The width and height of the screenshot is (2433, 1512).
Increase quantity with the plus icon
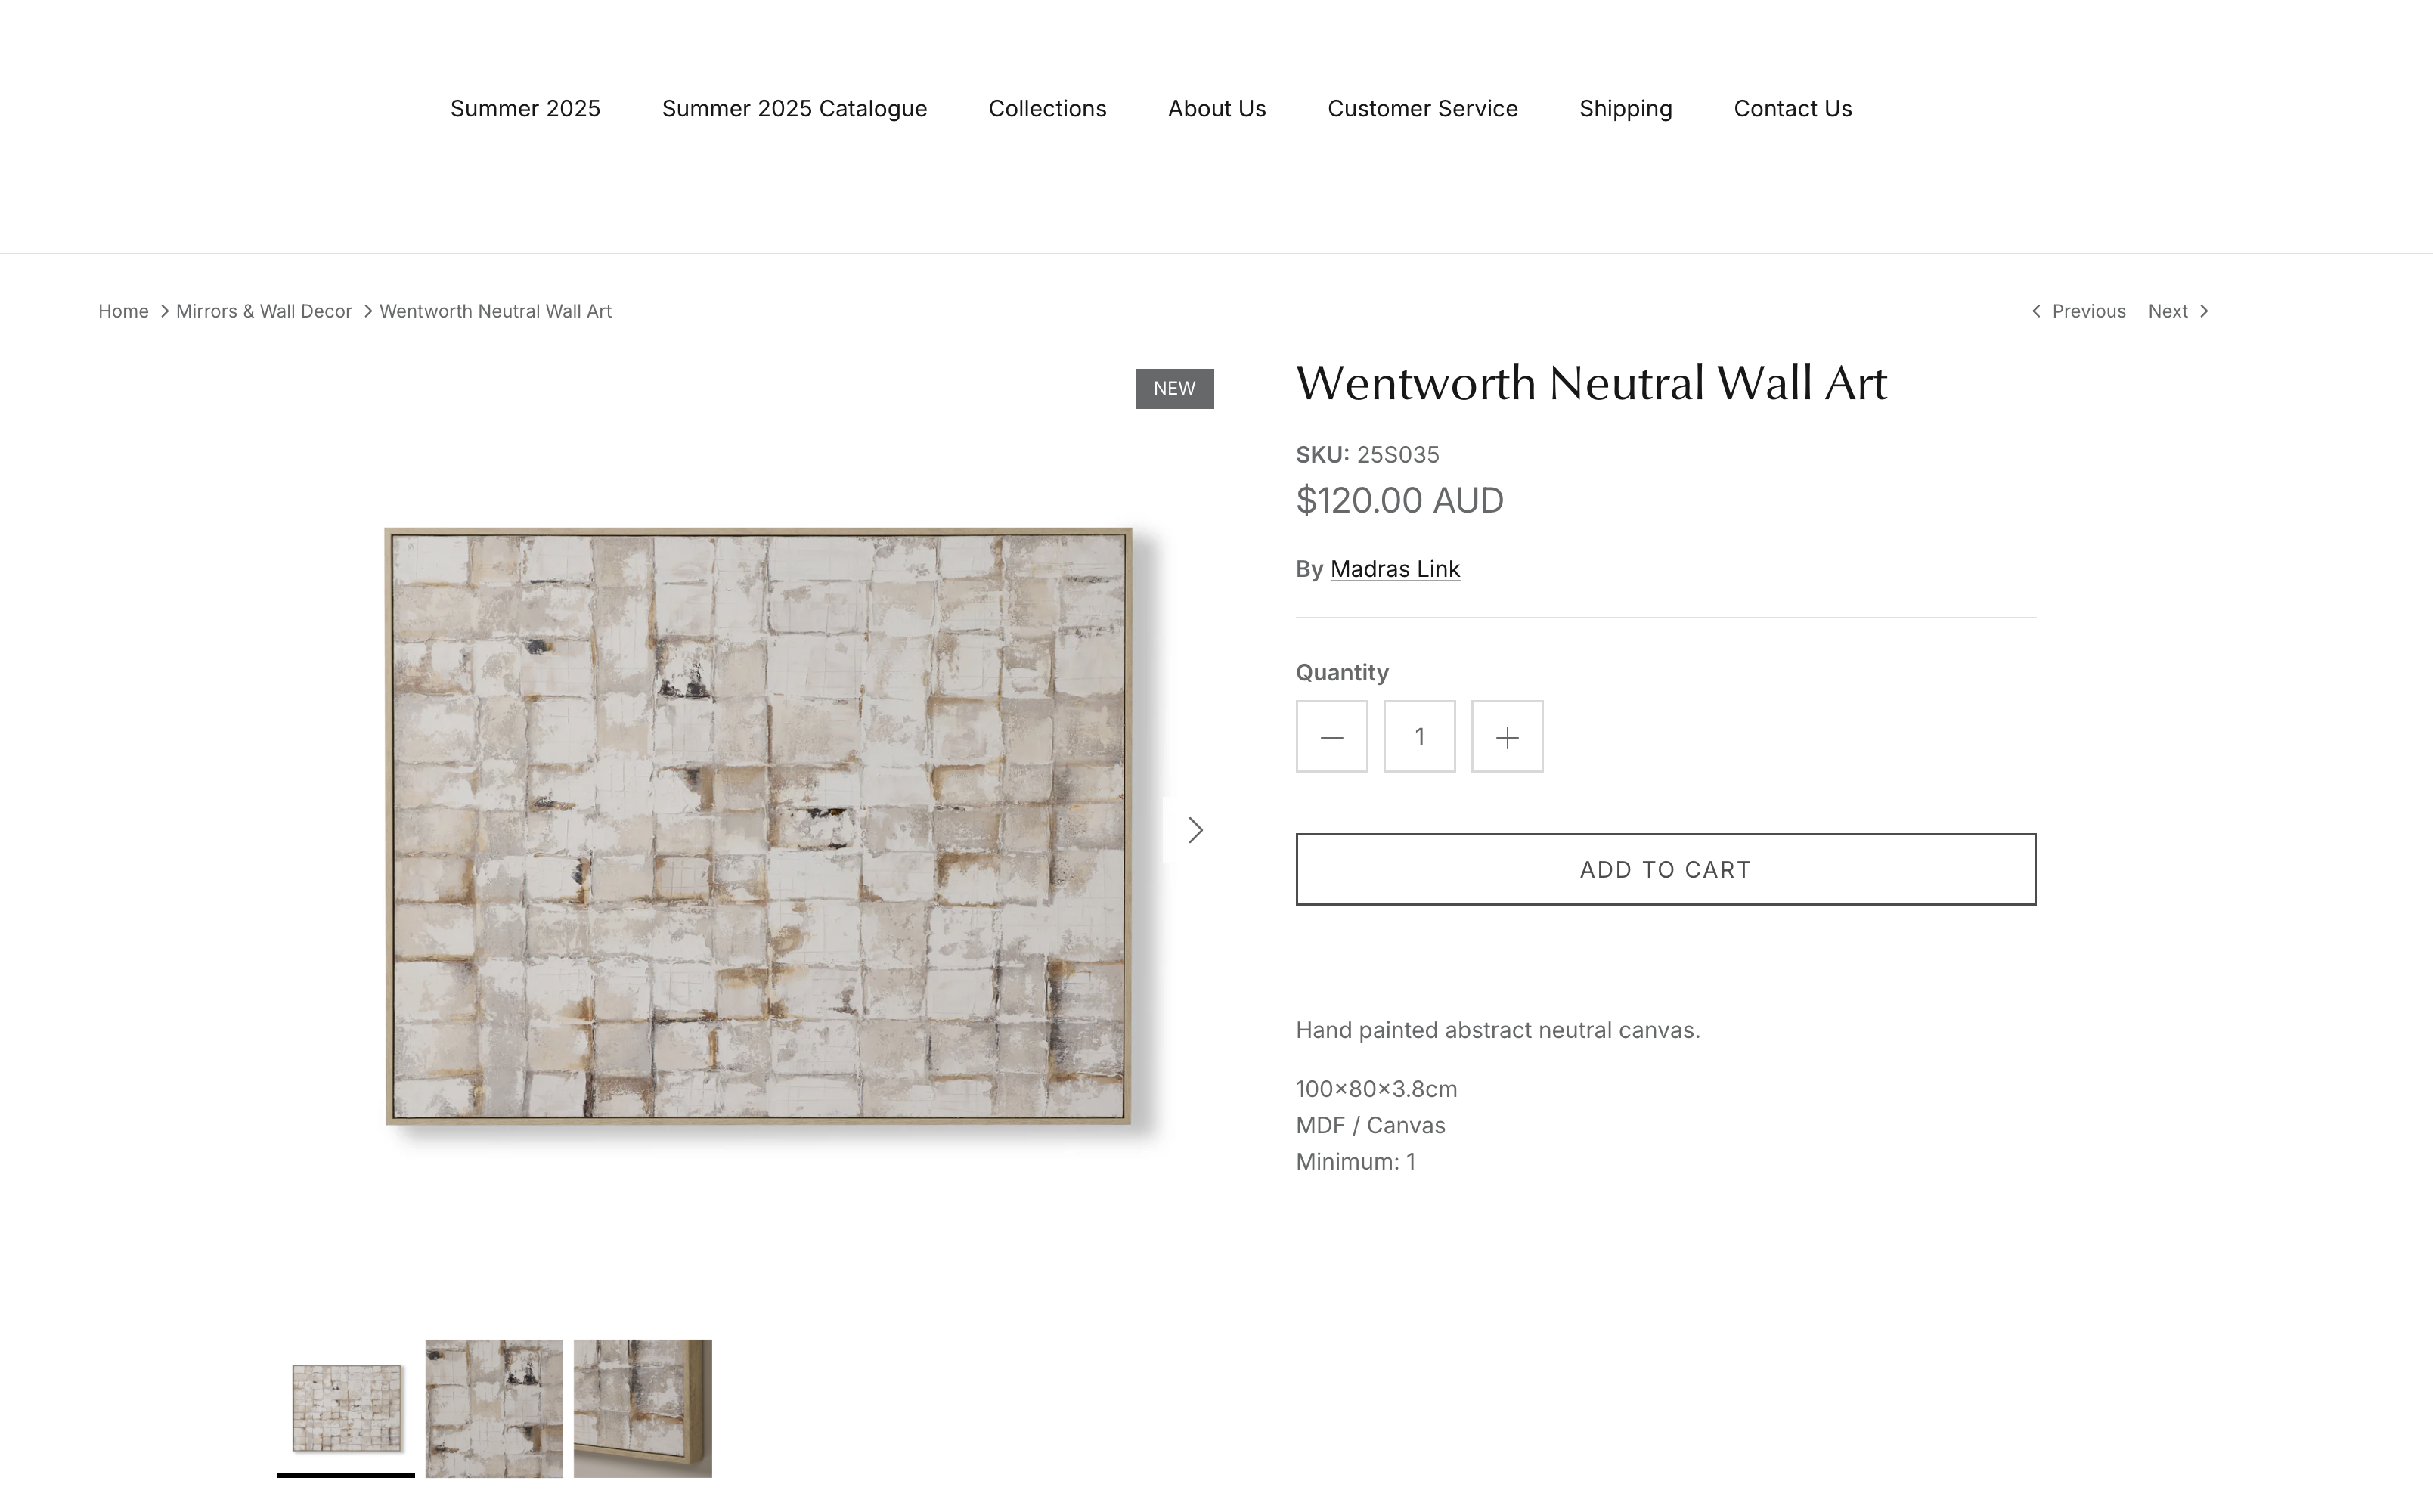1507,737
